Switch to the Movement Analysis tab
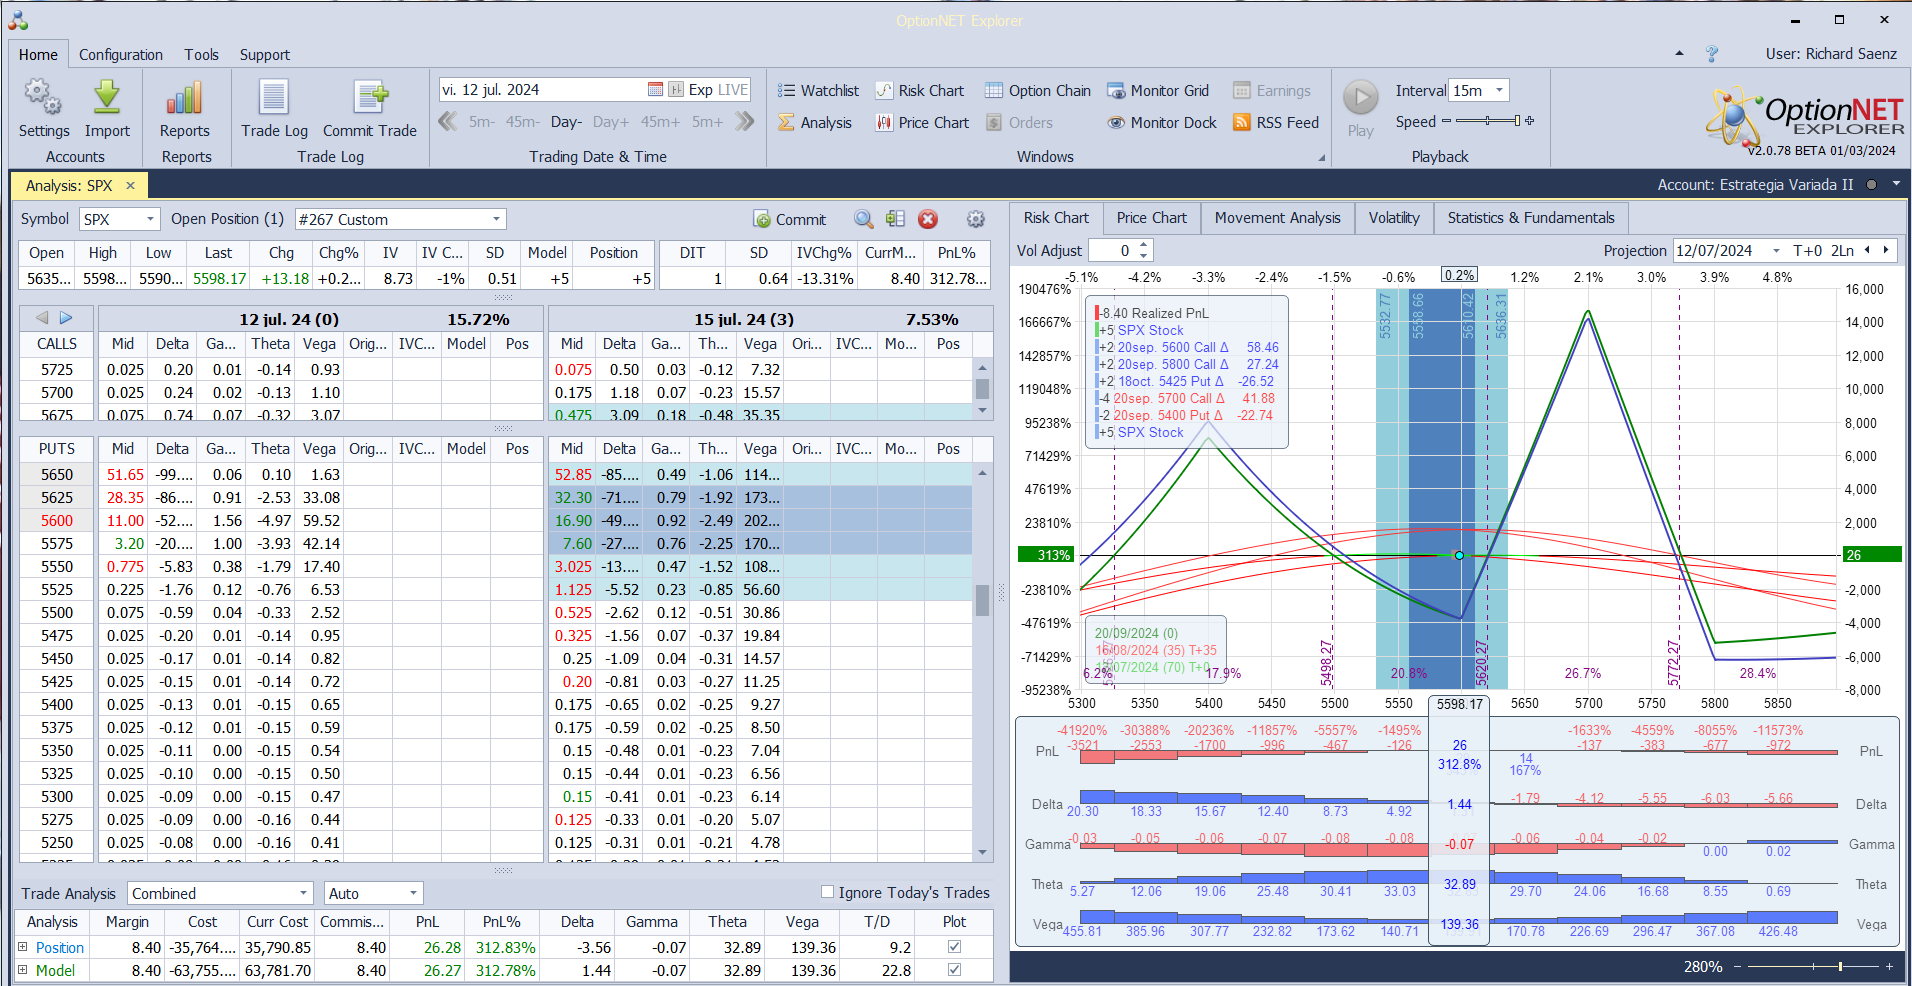This screenshot has width=1912, height=986. (1278, 218)
